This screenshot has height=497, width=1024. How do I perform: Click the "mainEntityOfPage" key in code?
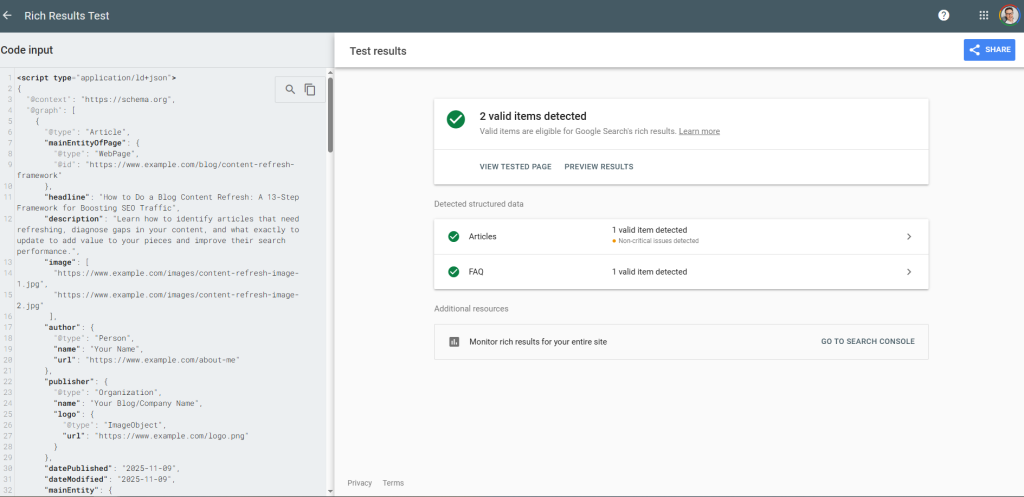[86, 142]
